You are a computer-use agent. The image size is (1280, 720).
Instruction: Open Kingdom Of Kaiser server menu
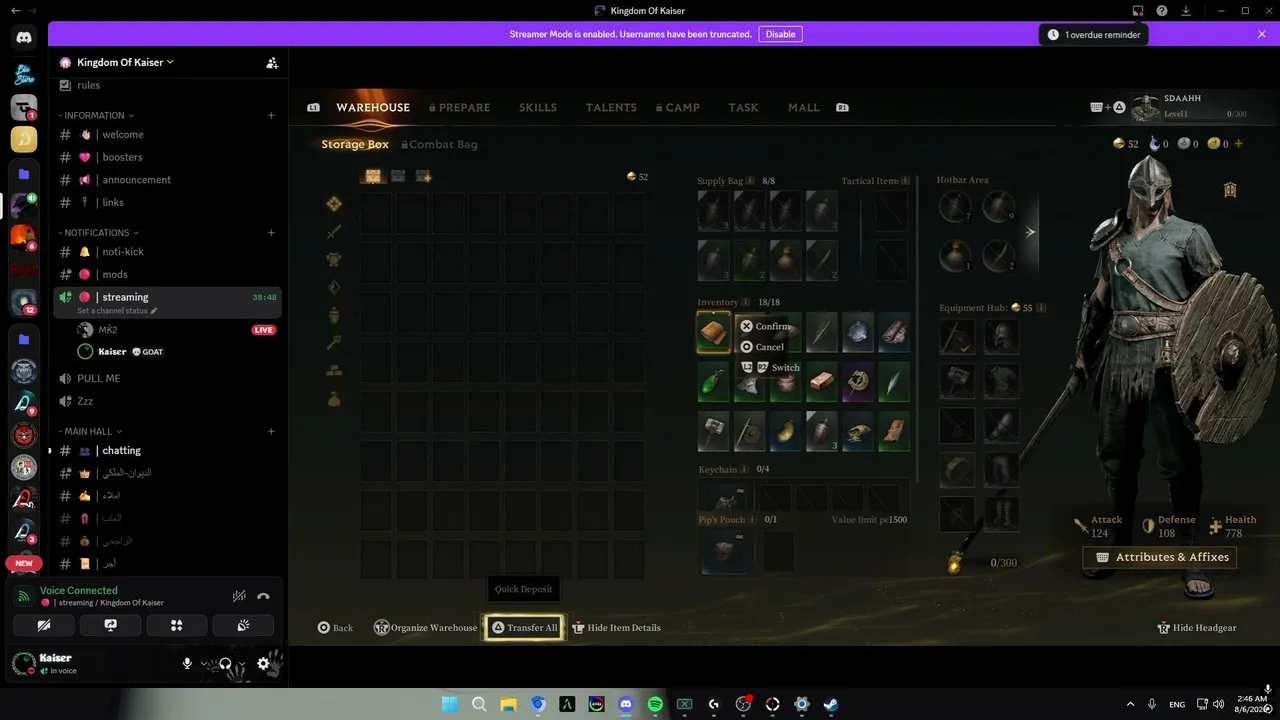[125, 62]
